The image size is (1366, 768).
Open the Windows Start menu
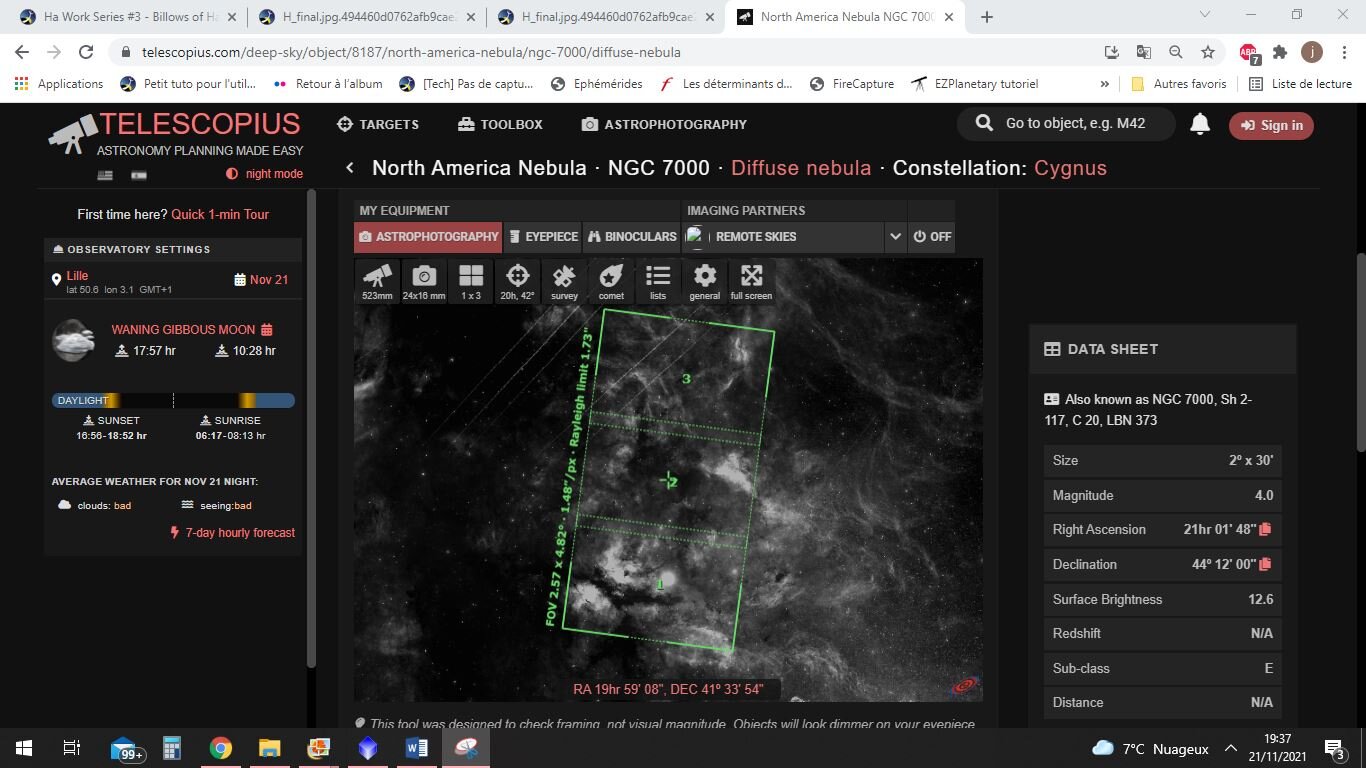(23, 748)
